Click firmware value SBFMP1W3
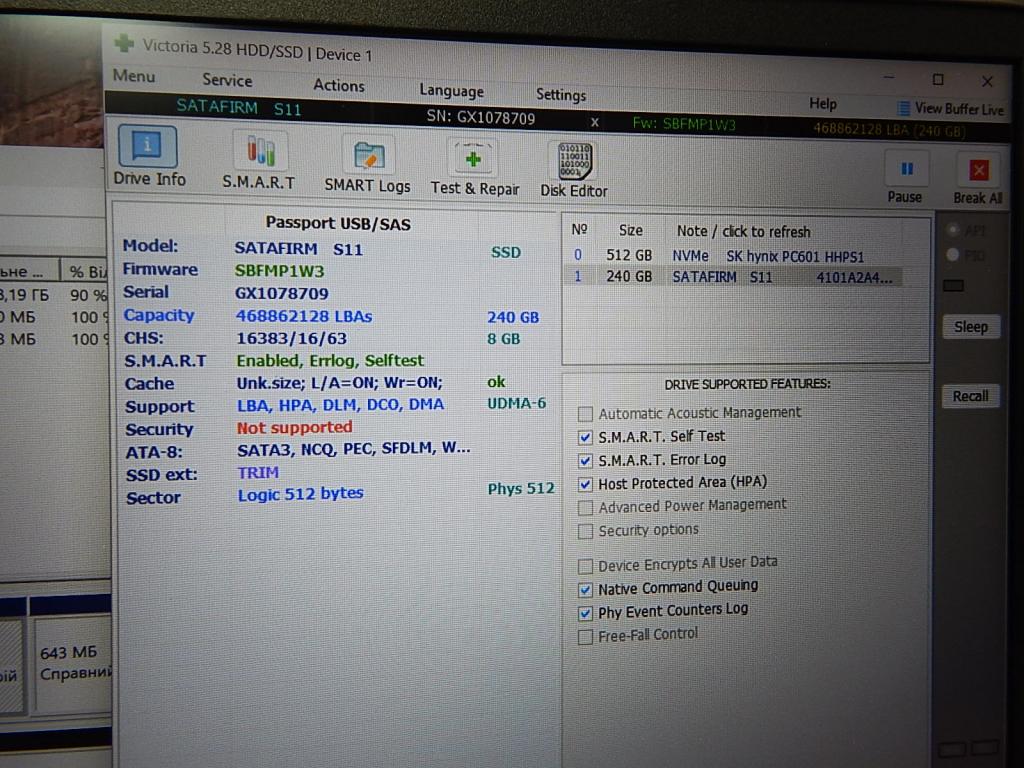 [x=279, y=271]
